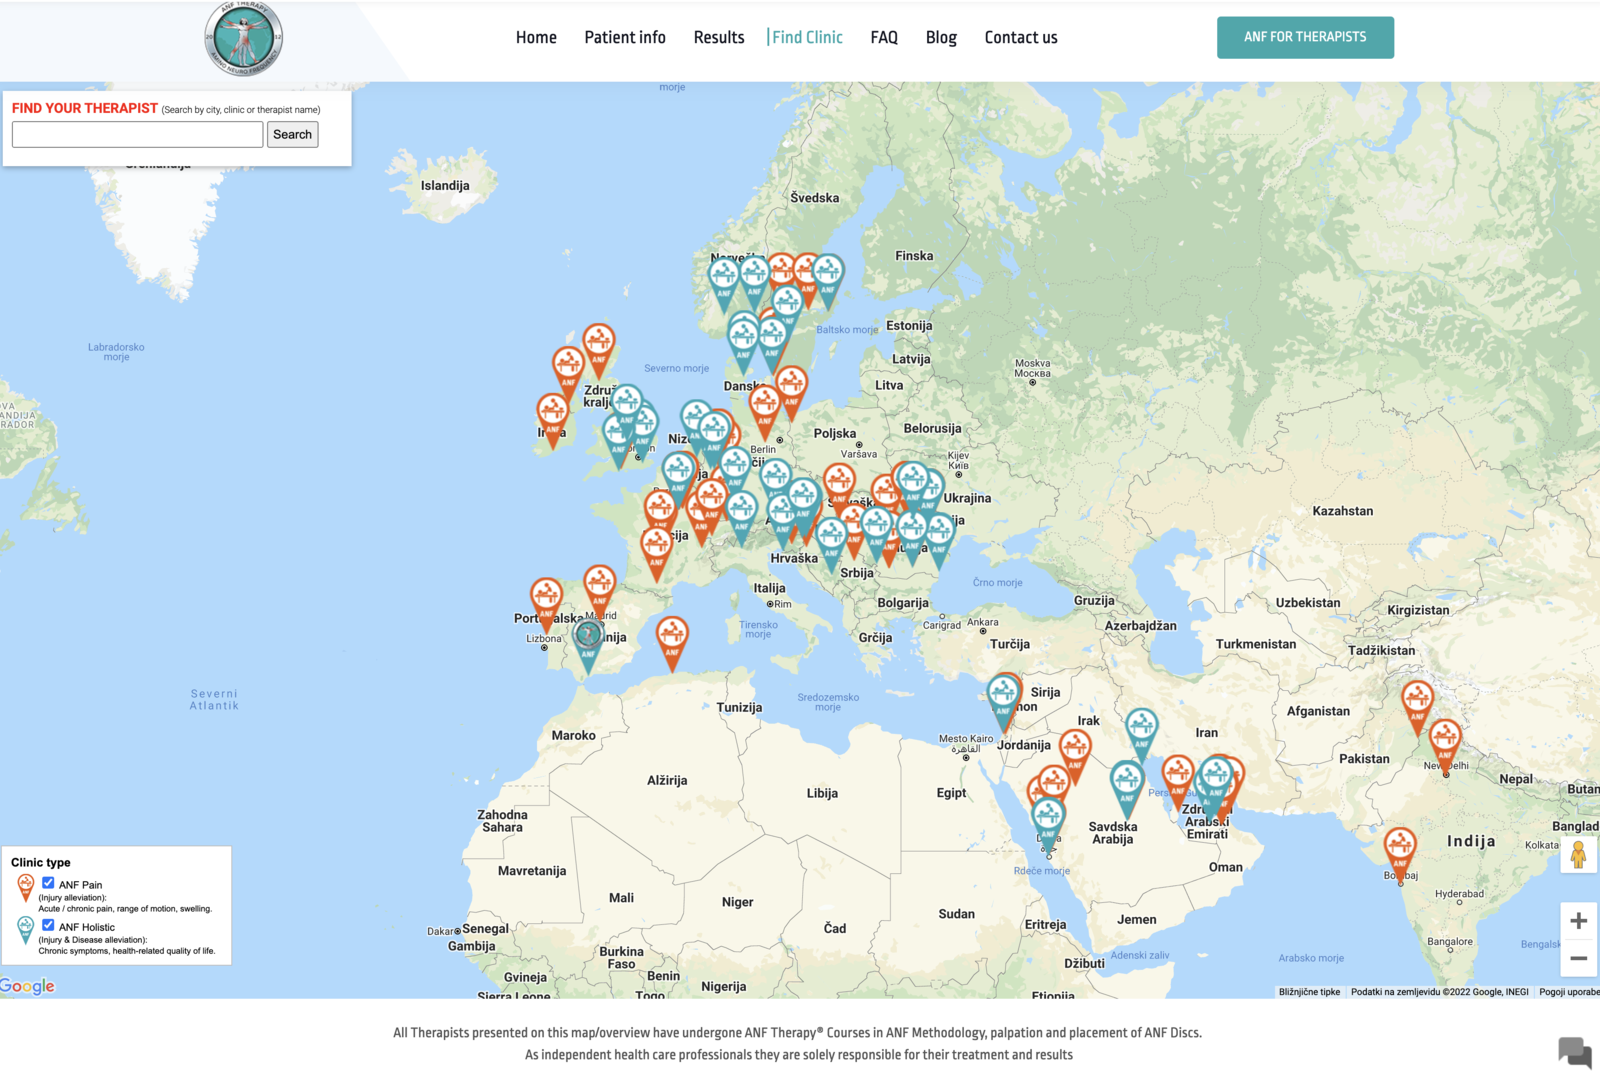Click the Google logo on the map
The height and width of the screenshot is (1074, 1600).
pos(28,986)
